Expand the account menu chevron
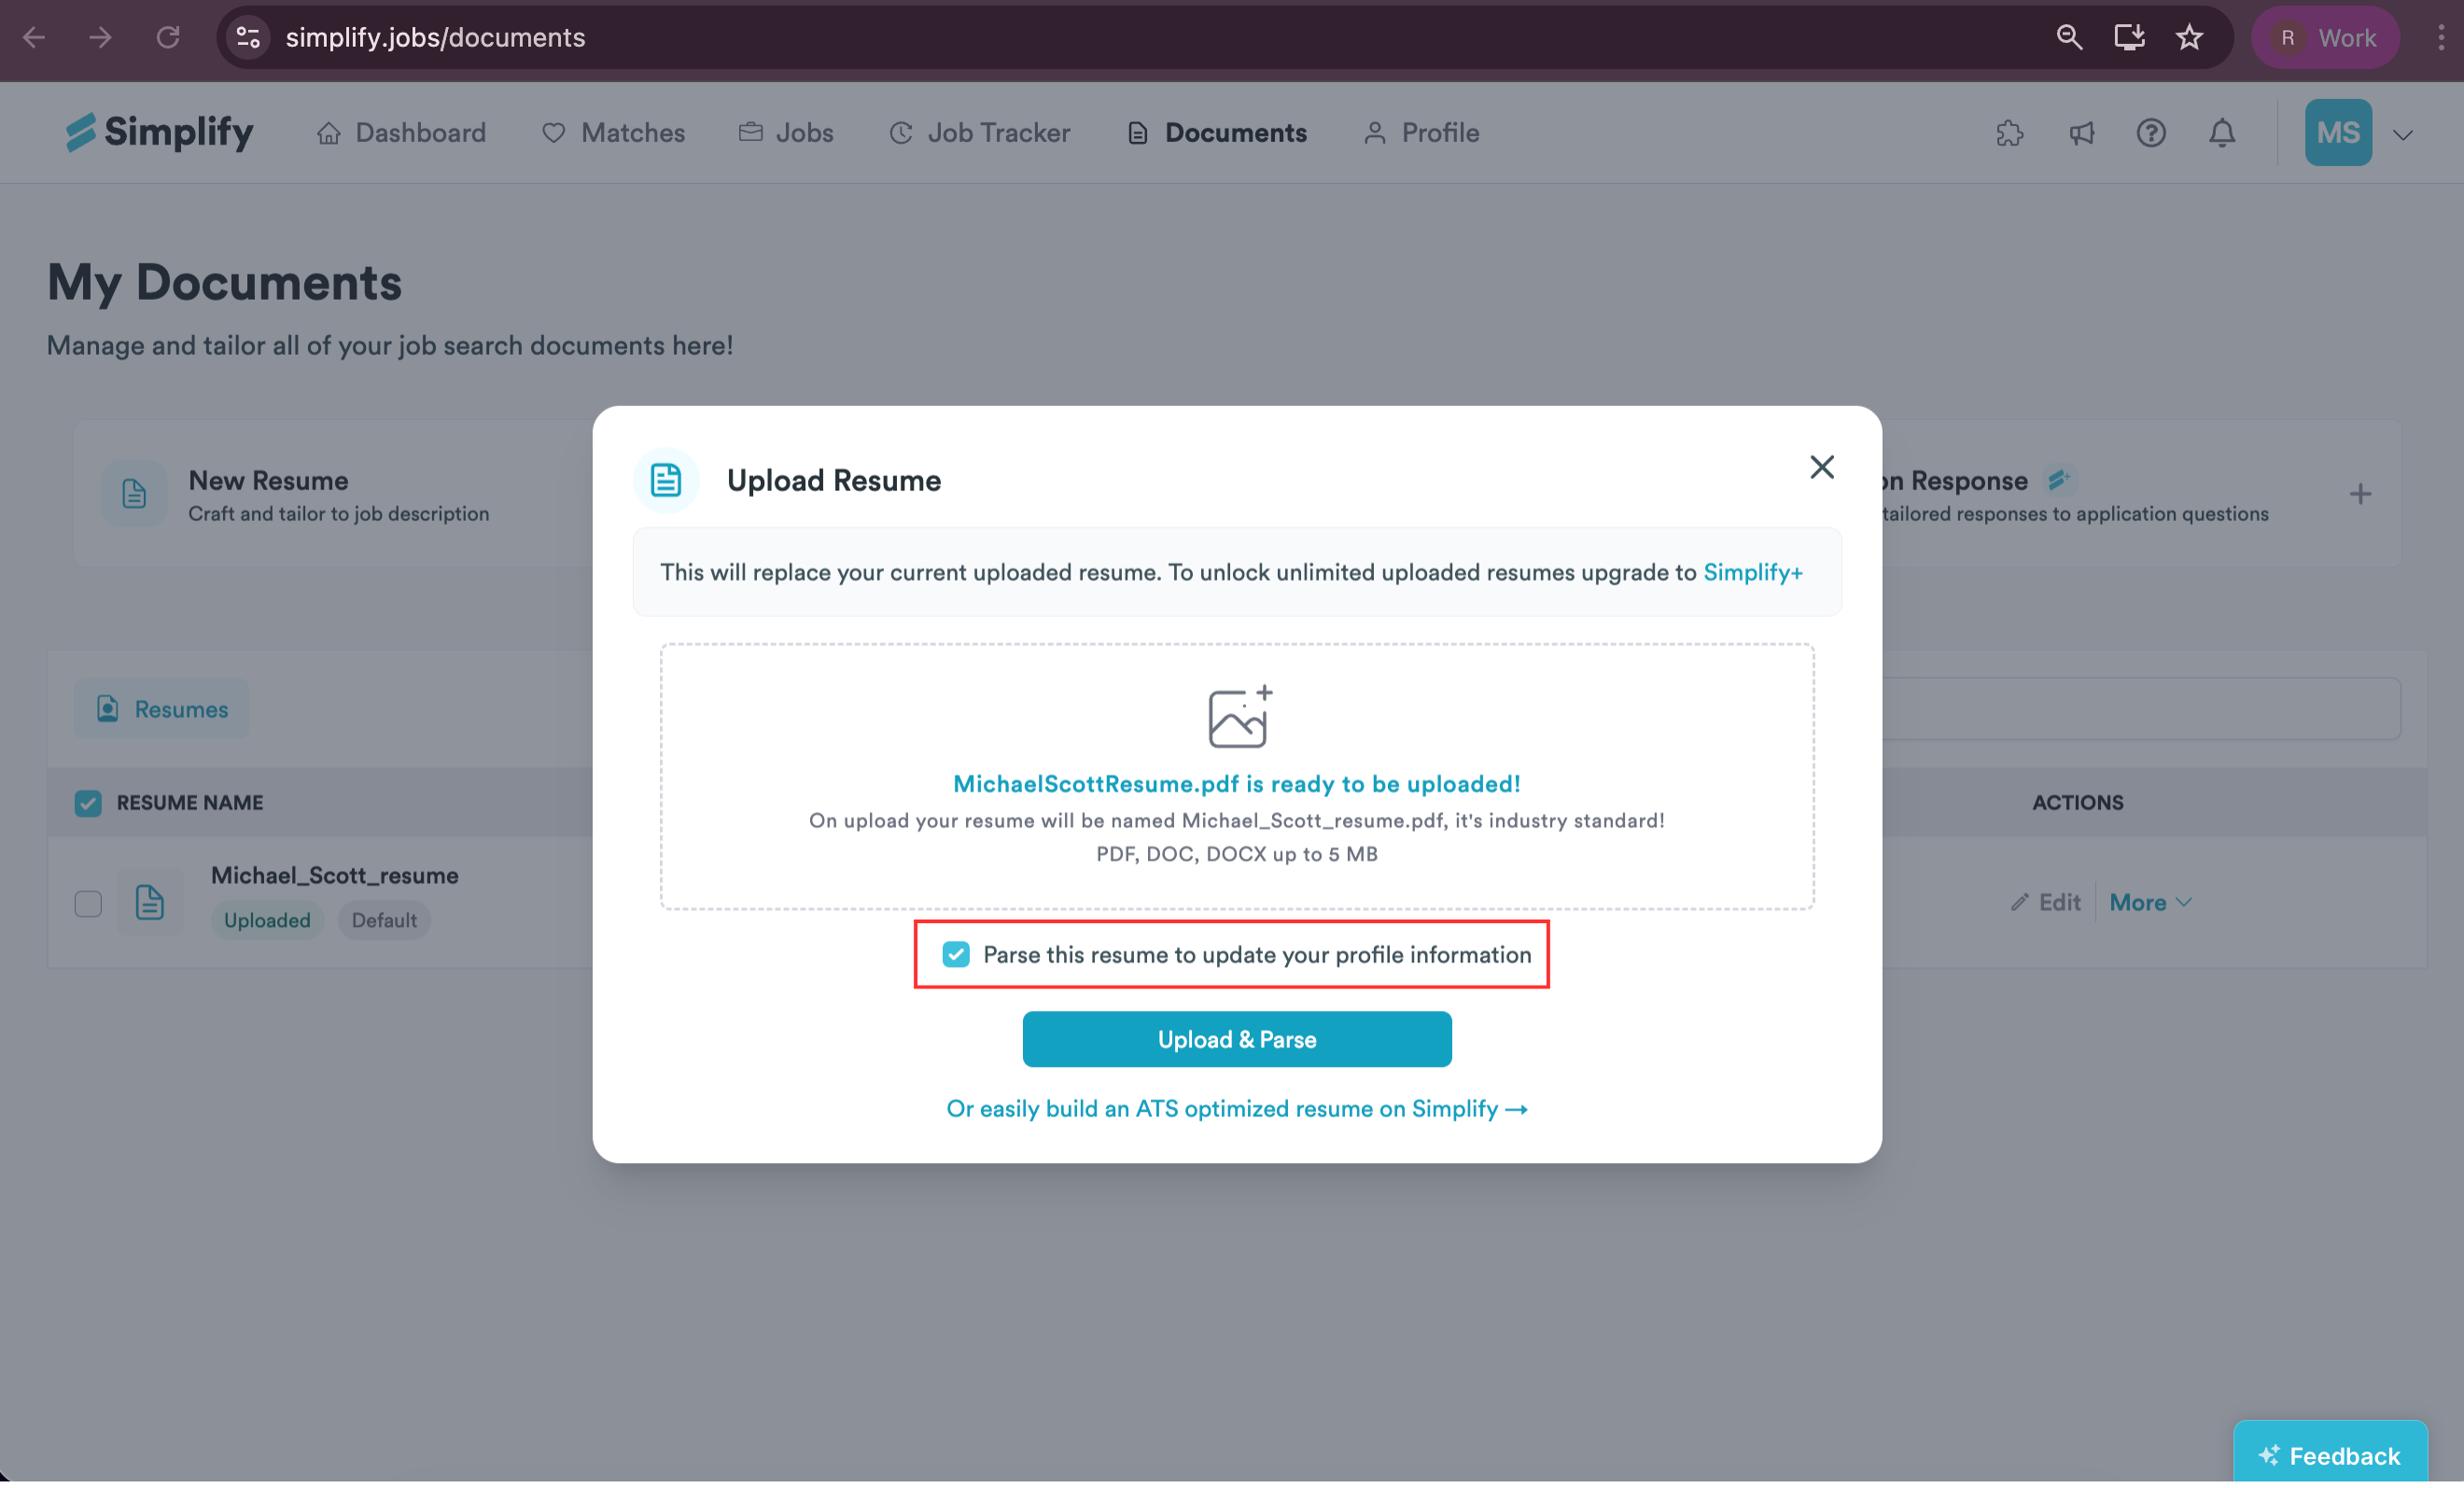This screenshot has width=2464, height=1488. [2402, 134]
